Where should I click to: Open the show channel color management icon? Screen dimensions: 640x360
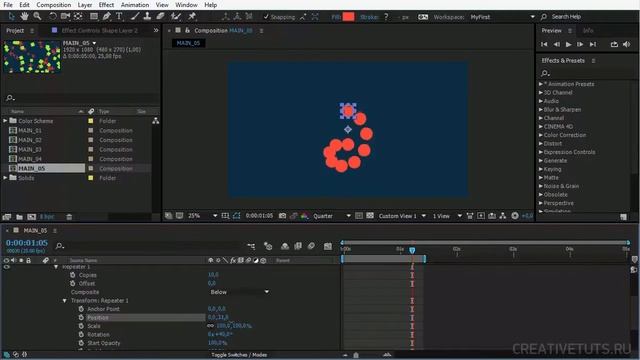304,216
